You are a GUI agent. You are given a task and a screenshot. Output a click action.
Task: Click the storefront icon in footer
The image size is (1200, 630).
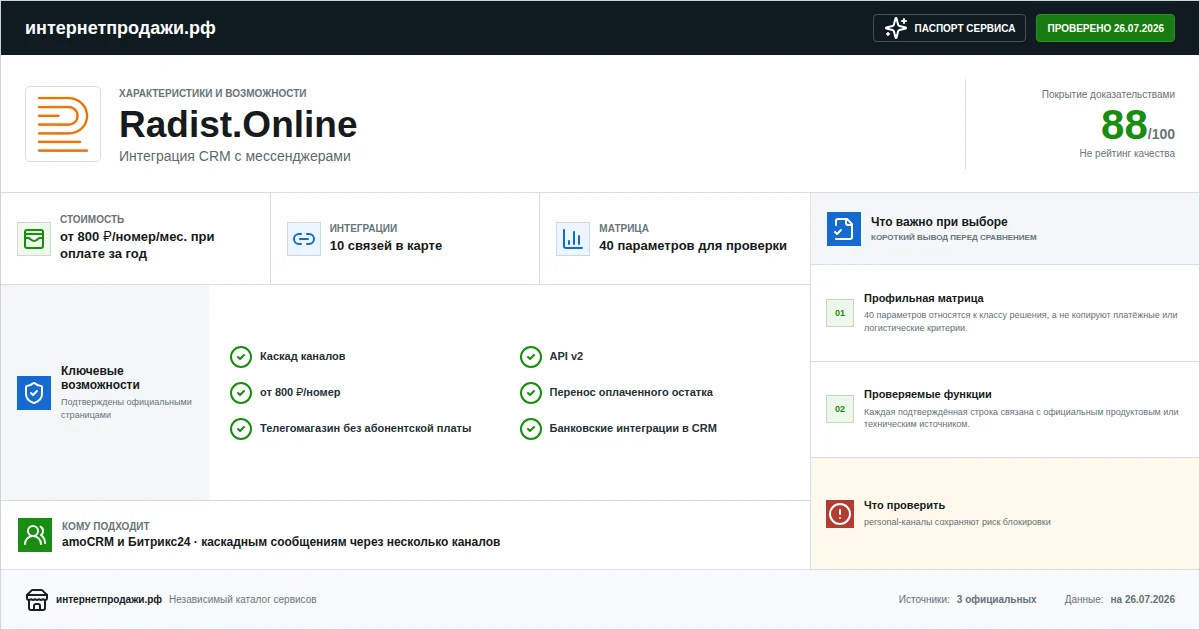click(37, 600)
